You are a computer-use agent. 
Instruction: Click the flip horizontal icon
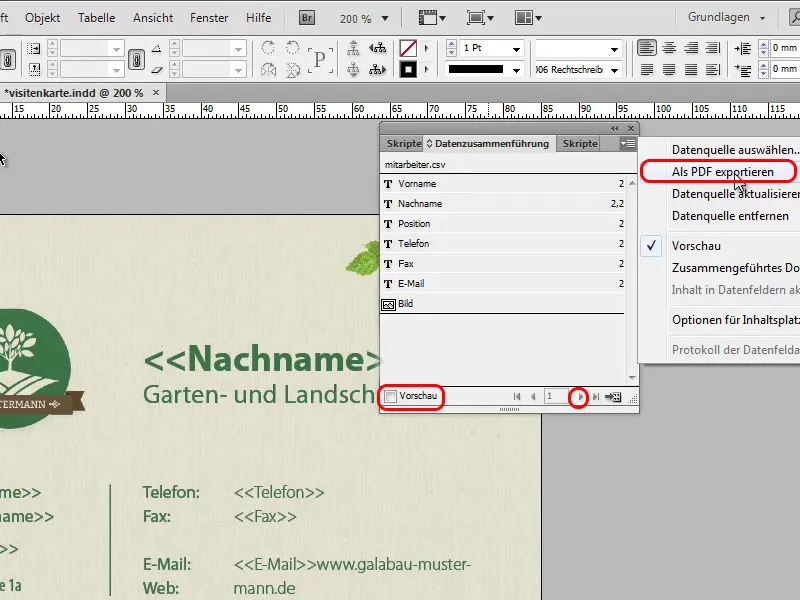click(268, 68)
